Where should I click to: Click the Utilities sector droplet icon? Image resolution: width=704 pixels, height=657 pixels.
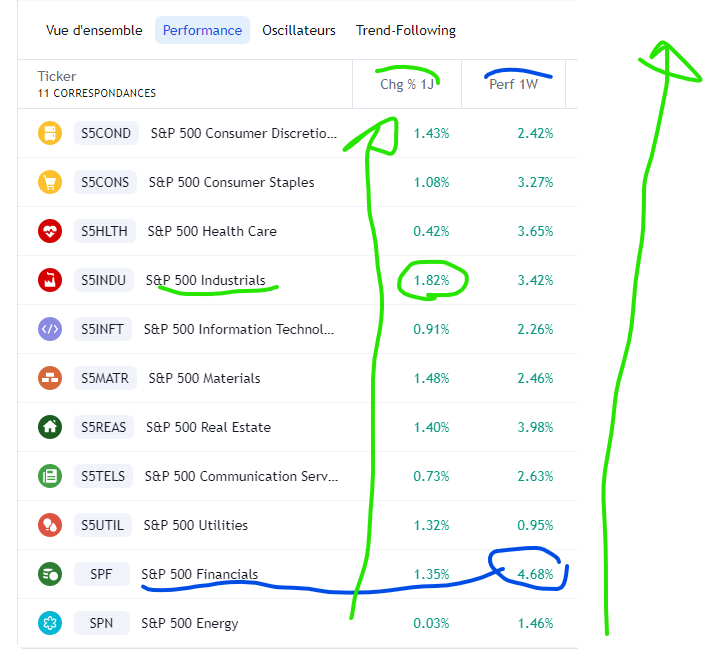[x=50, y=525]
